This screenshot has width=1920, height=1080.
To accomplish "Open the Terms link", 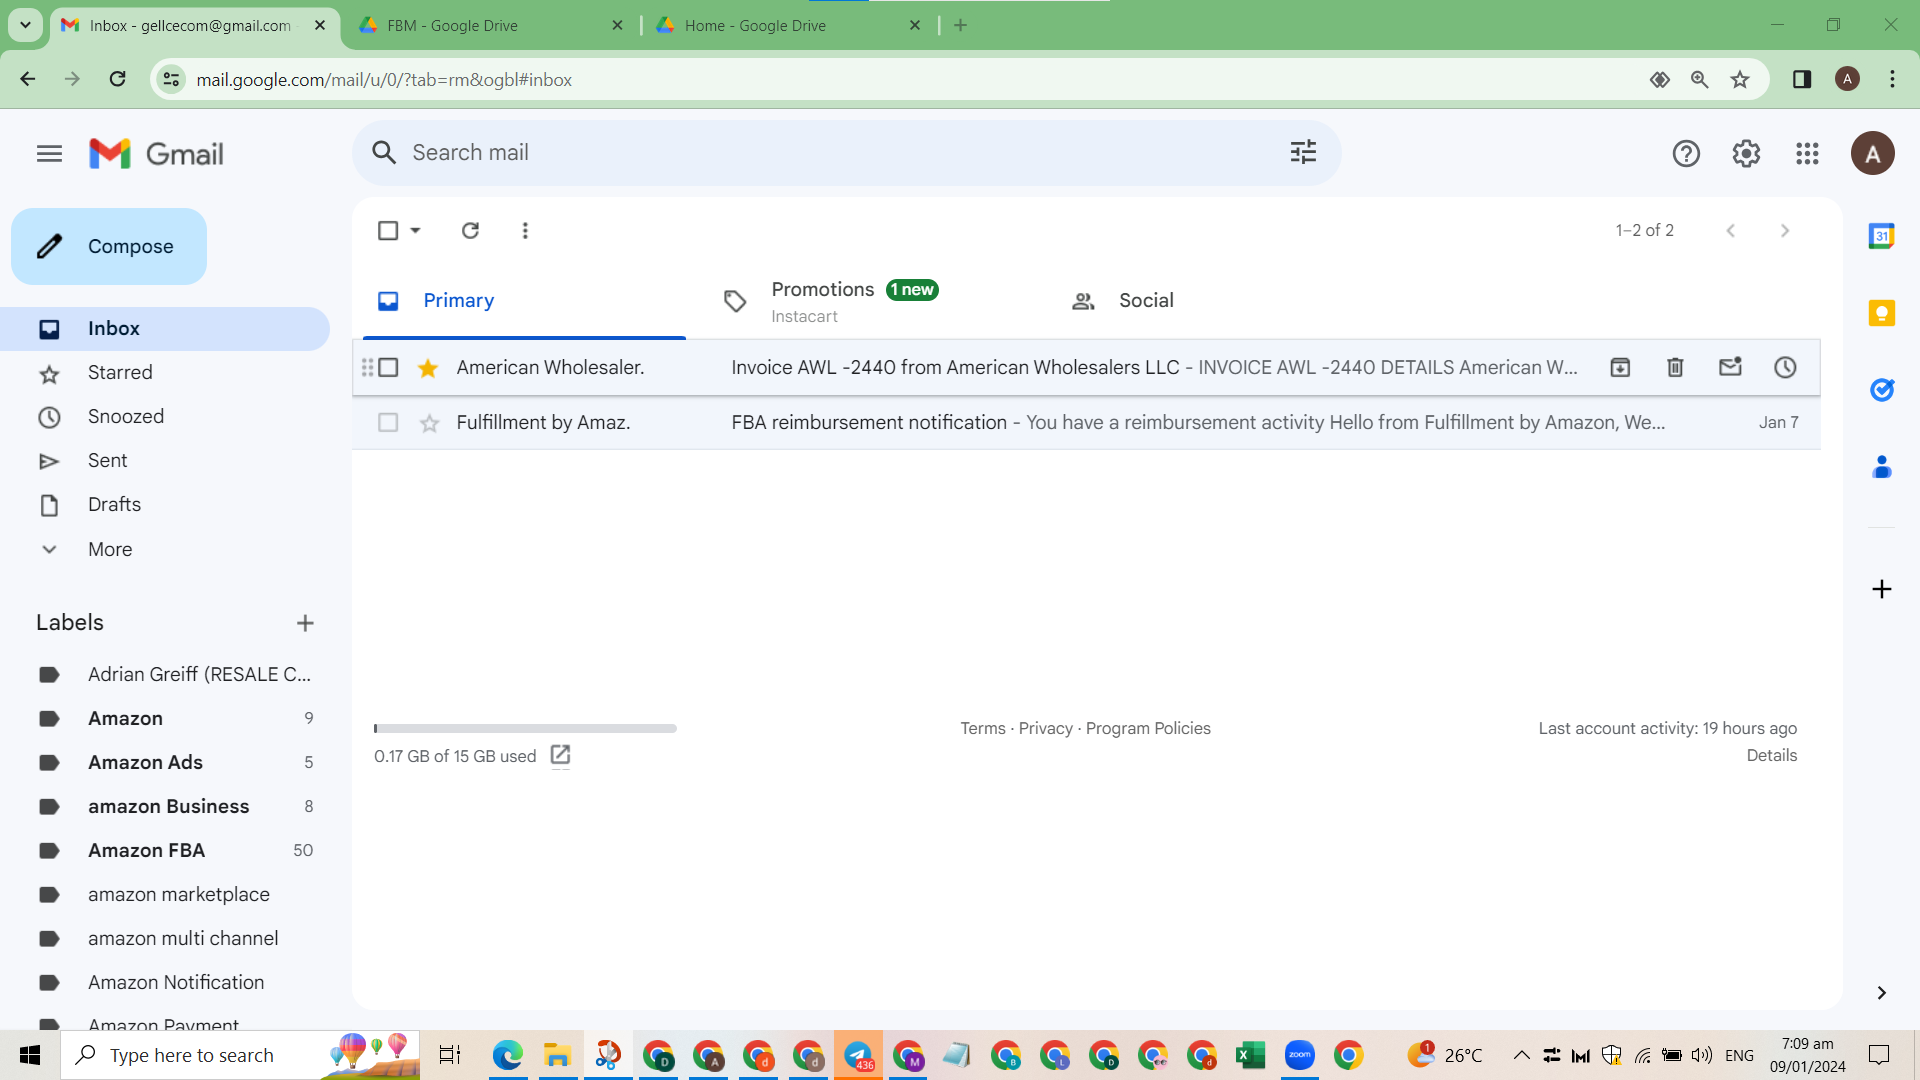I will 982,728.
